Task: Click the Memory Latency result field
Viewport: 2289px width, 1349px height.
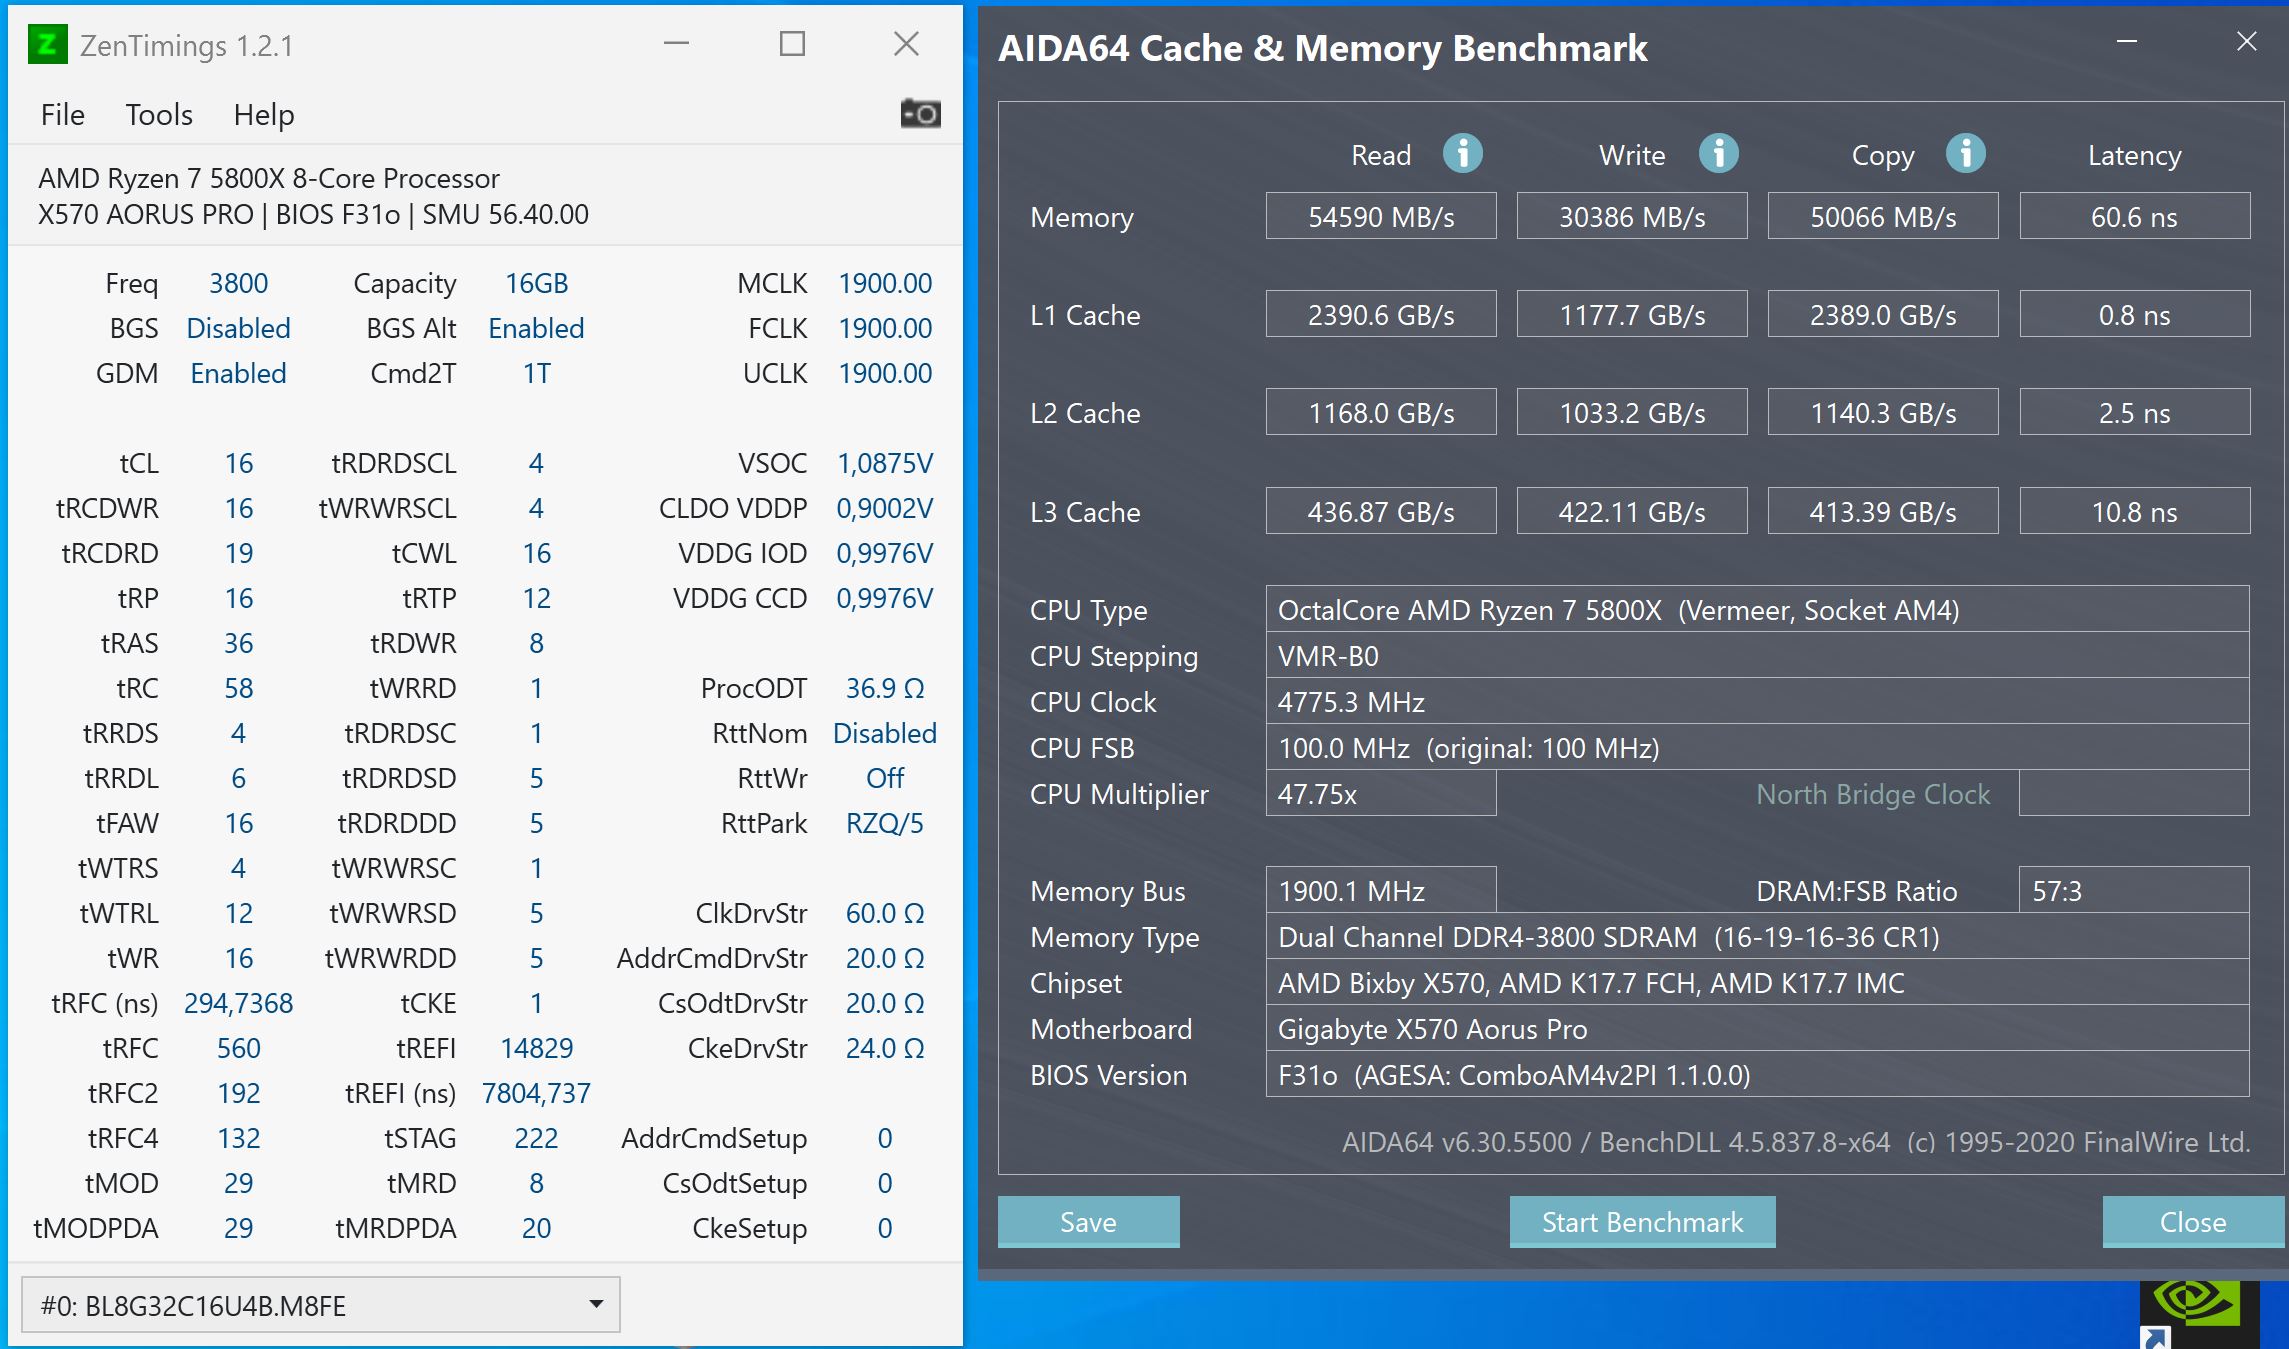Action: (x=2134, y=217)
